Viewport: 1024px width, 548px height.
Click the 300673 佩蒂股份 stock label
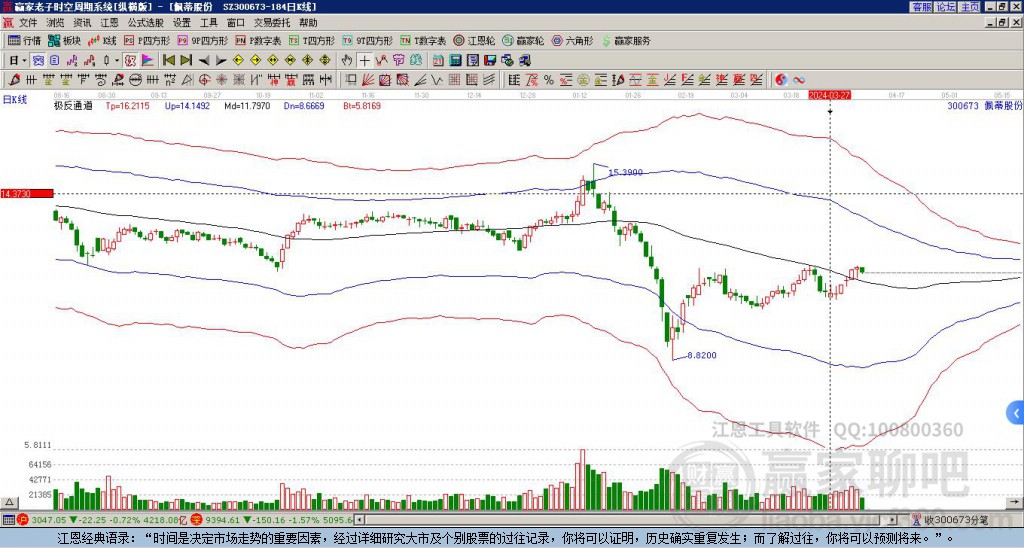(x=985, y=105)
